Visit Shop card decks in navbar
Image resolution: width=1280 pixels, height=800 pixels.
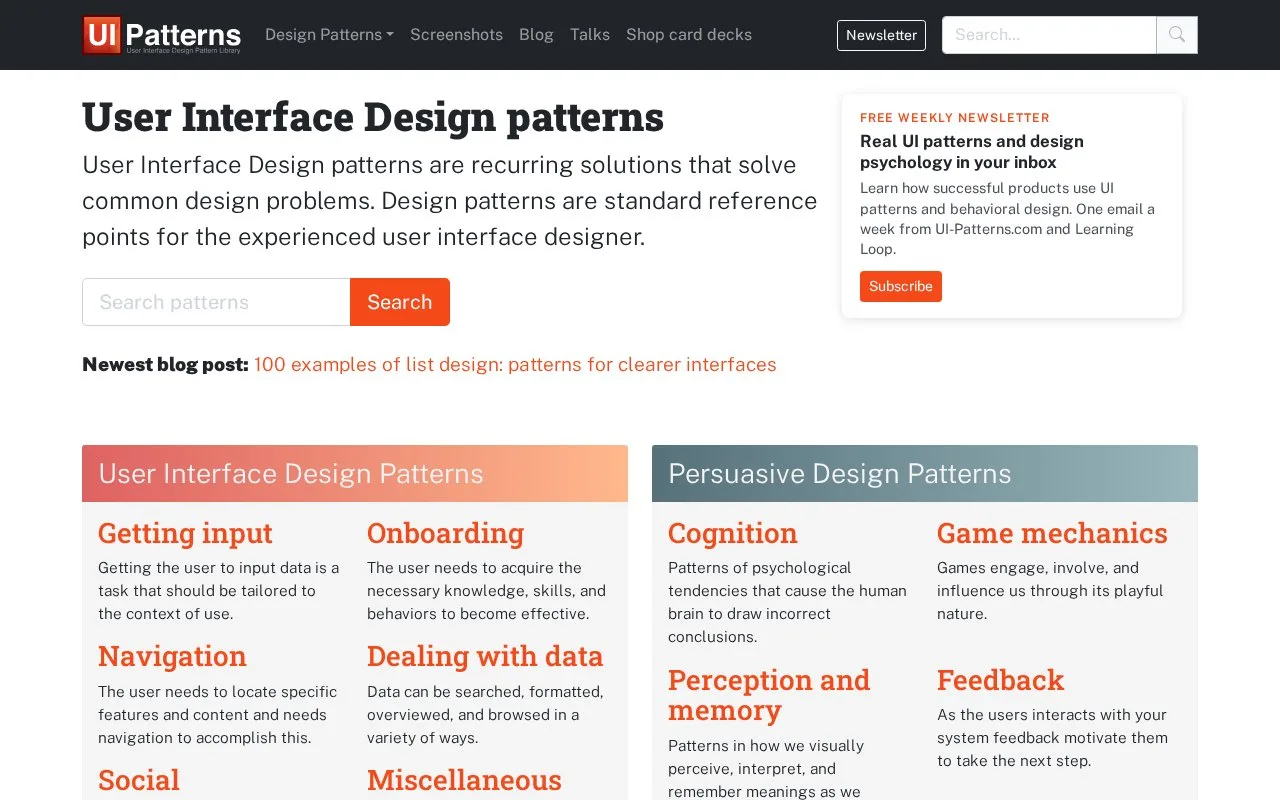point(689,35)
